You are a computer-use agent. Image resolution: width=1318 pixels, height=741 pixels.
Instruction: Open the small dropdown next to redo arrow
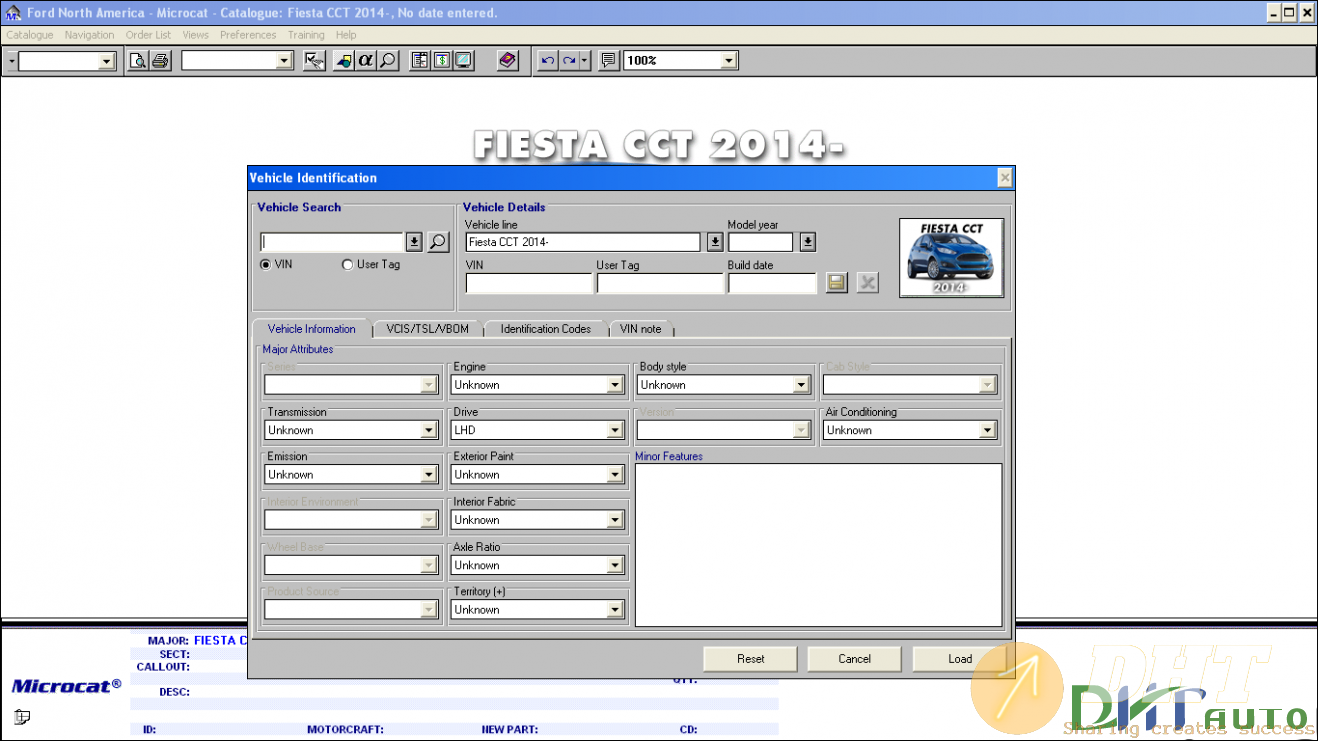(585, 61)
